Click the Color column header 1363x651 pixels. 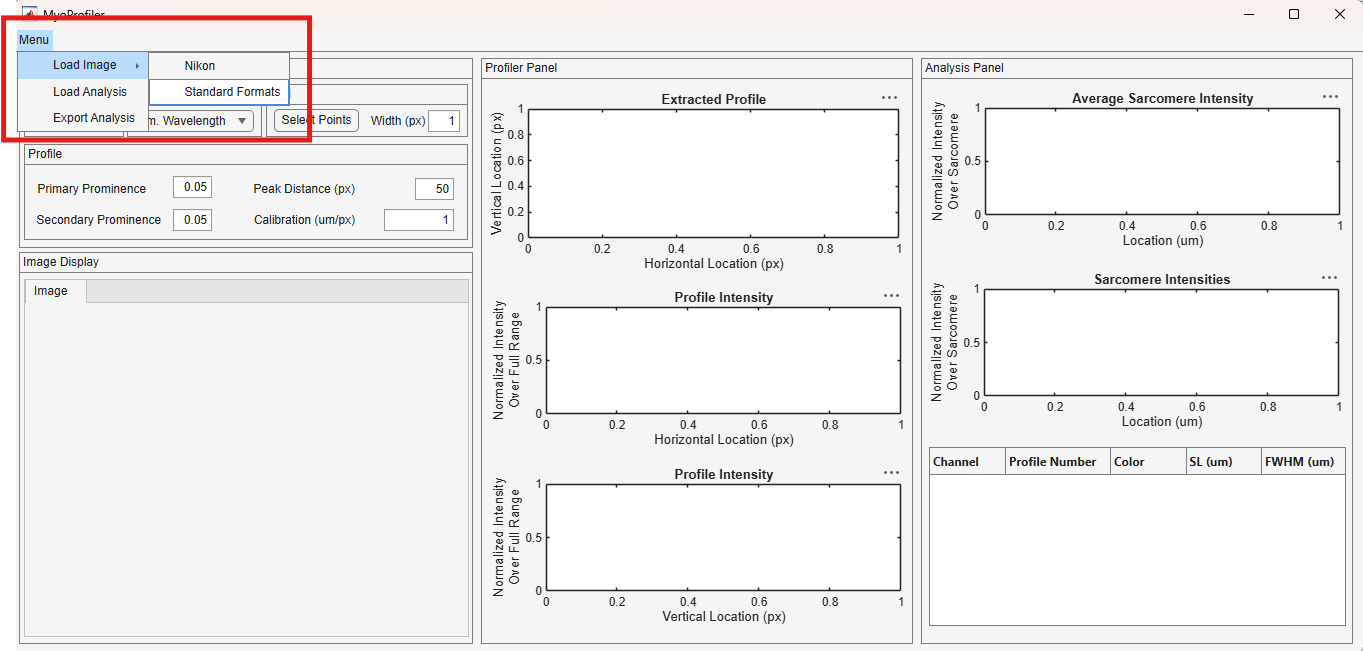(x=1148, y=462)
